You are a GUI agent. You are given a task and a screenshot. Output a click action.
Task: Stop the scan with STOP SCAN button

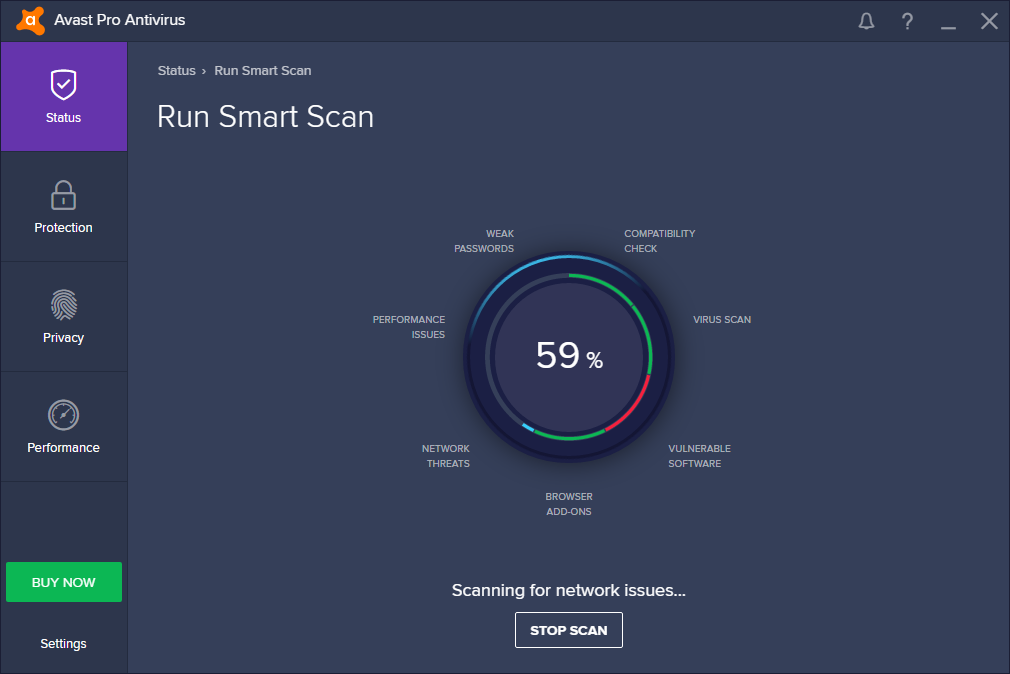click(x=569, y=630)
